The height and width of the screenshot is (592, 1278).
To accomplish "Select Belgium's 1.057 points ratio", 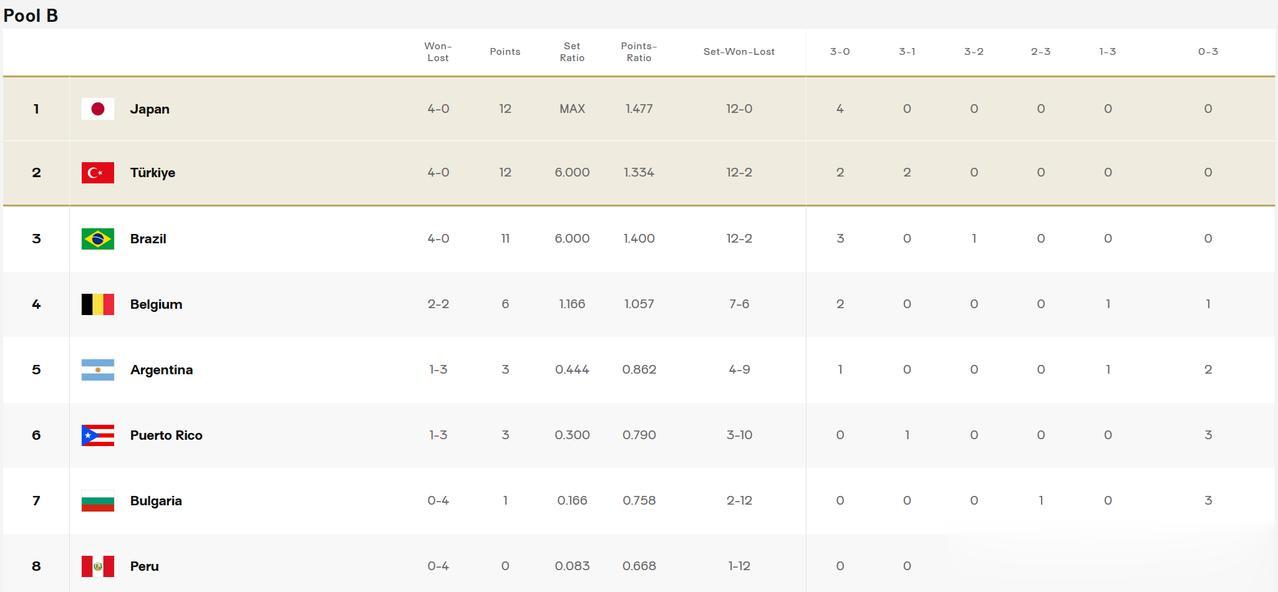I will coord(639,304).
